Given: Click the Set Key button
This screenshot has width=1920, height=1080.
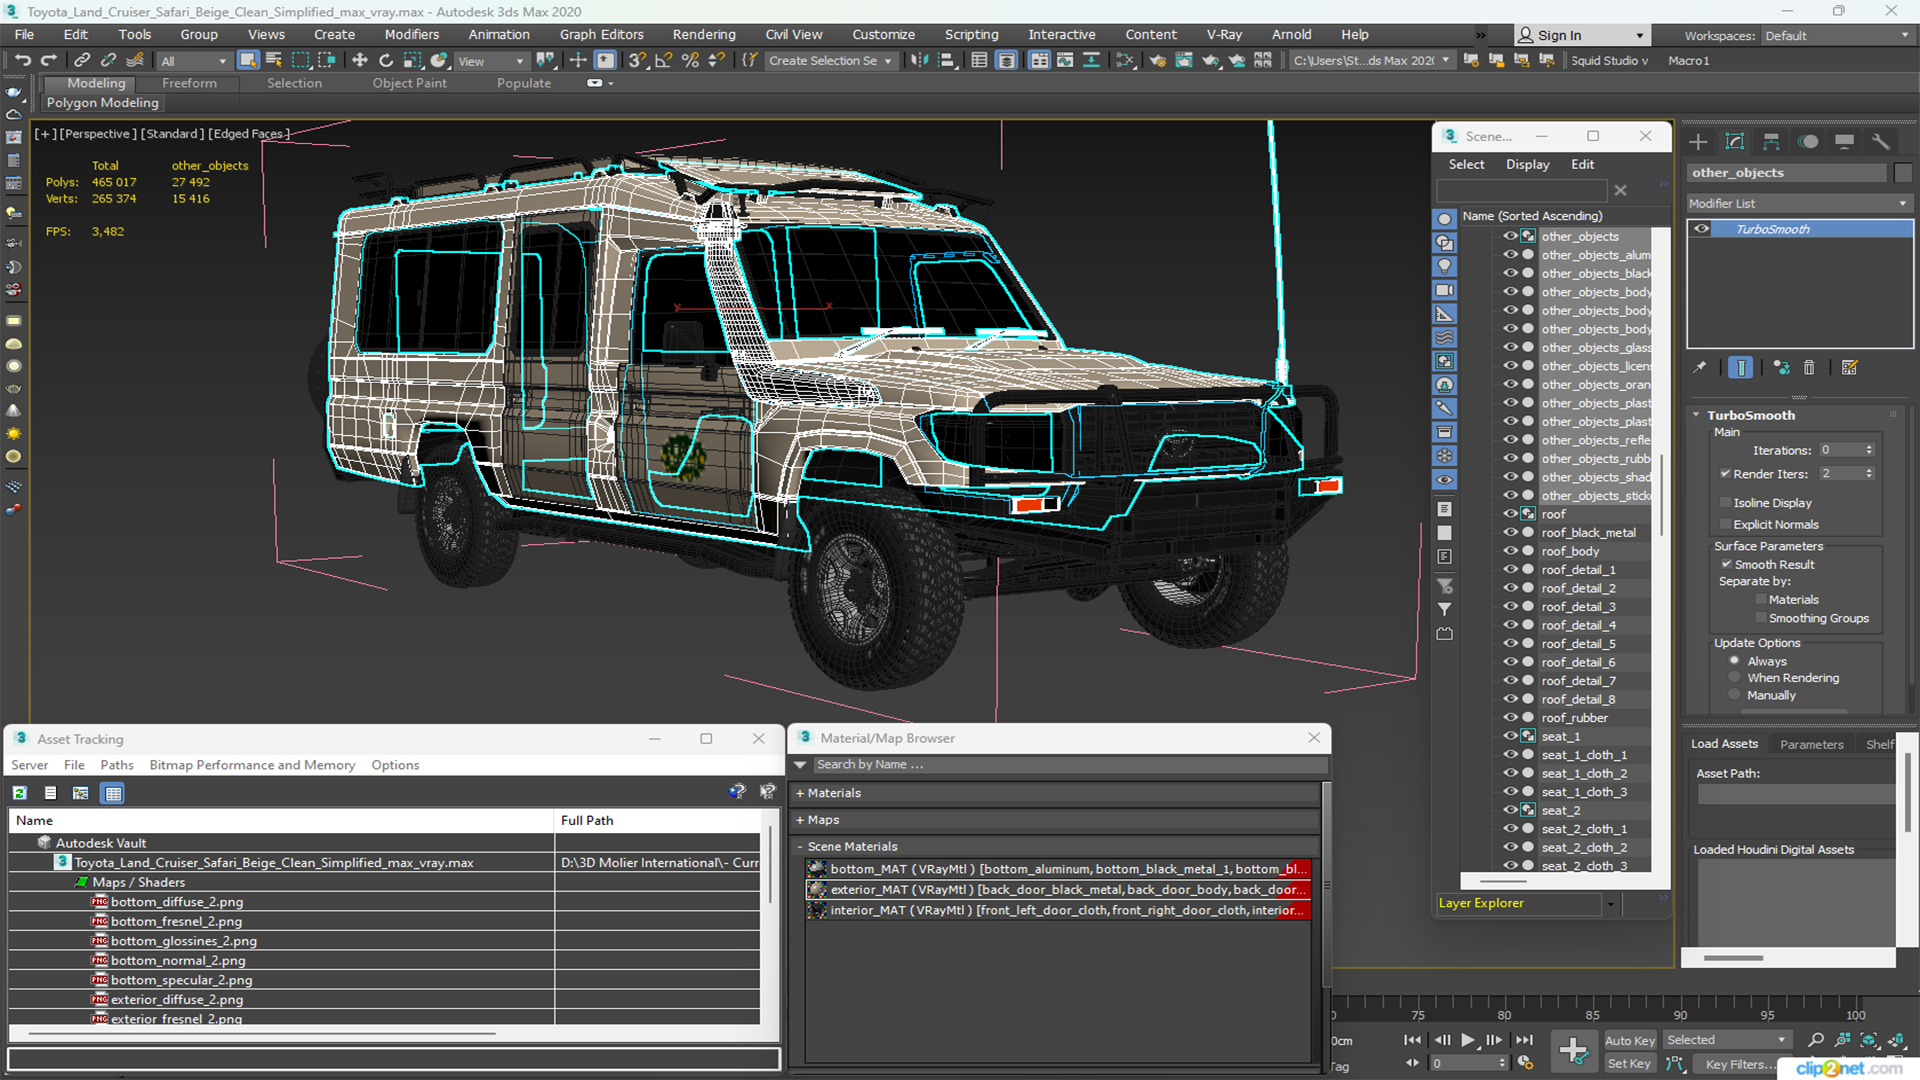Looking at the screenshot, I should tap(1629, 1064).
